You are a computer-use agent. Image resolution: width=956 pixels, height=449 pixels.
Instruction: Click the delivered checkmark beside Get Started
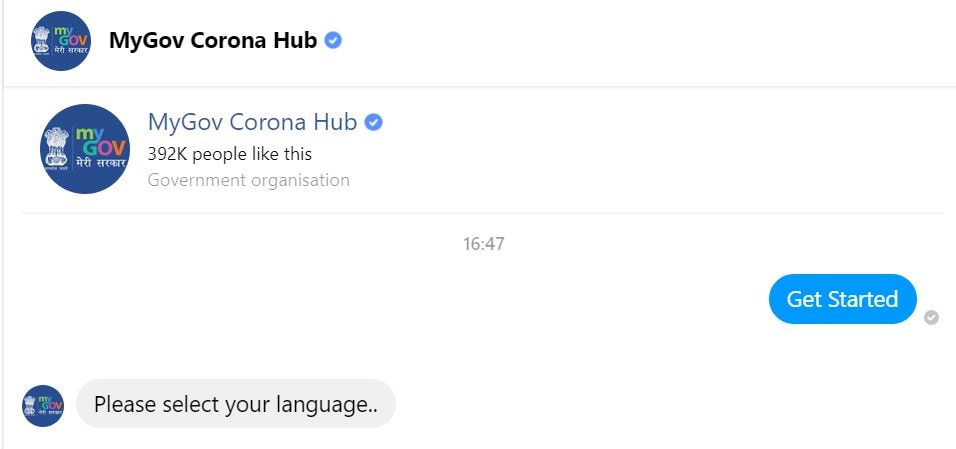[x=931, y=318]
